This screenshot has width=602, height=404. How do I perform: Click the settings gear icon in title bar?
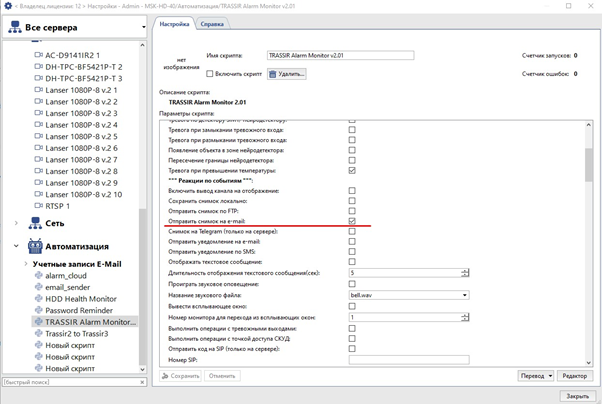pyautogui.click(x=8, y=6)
